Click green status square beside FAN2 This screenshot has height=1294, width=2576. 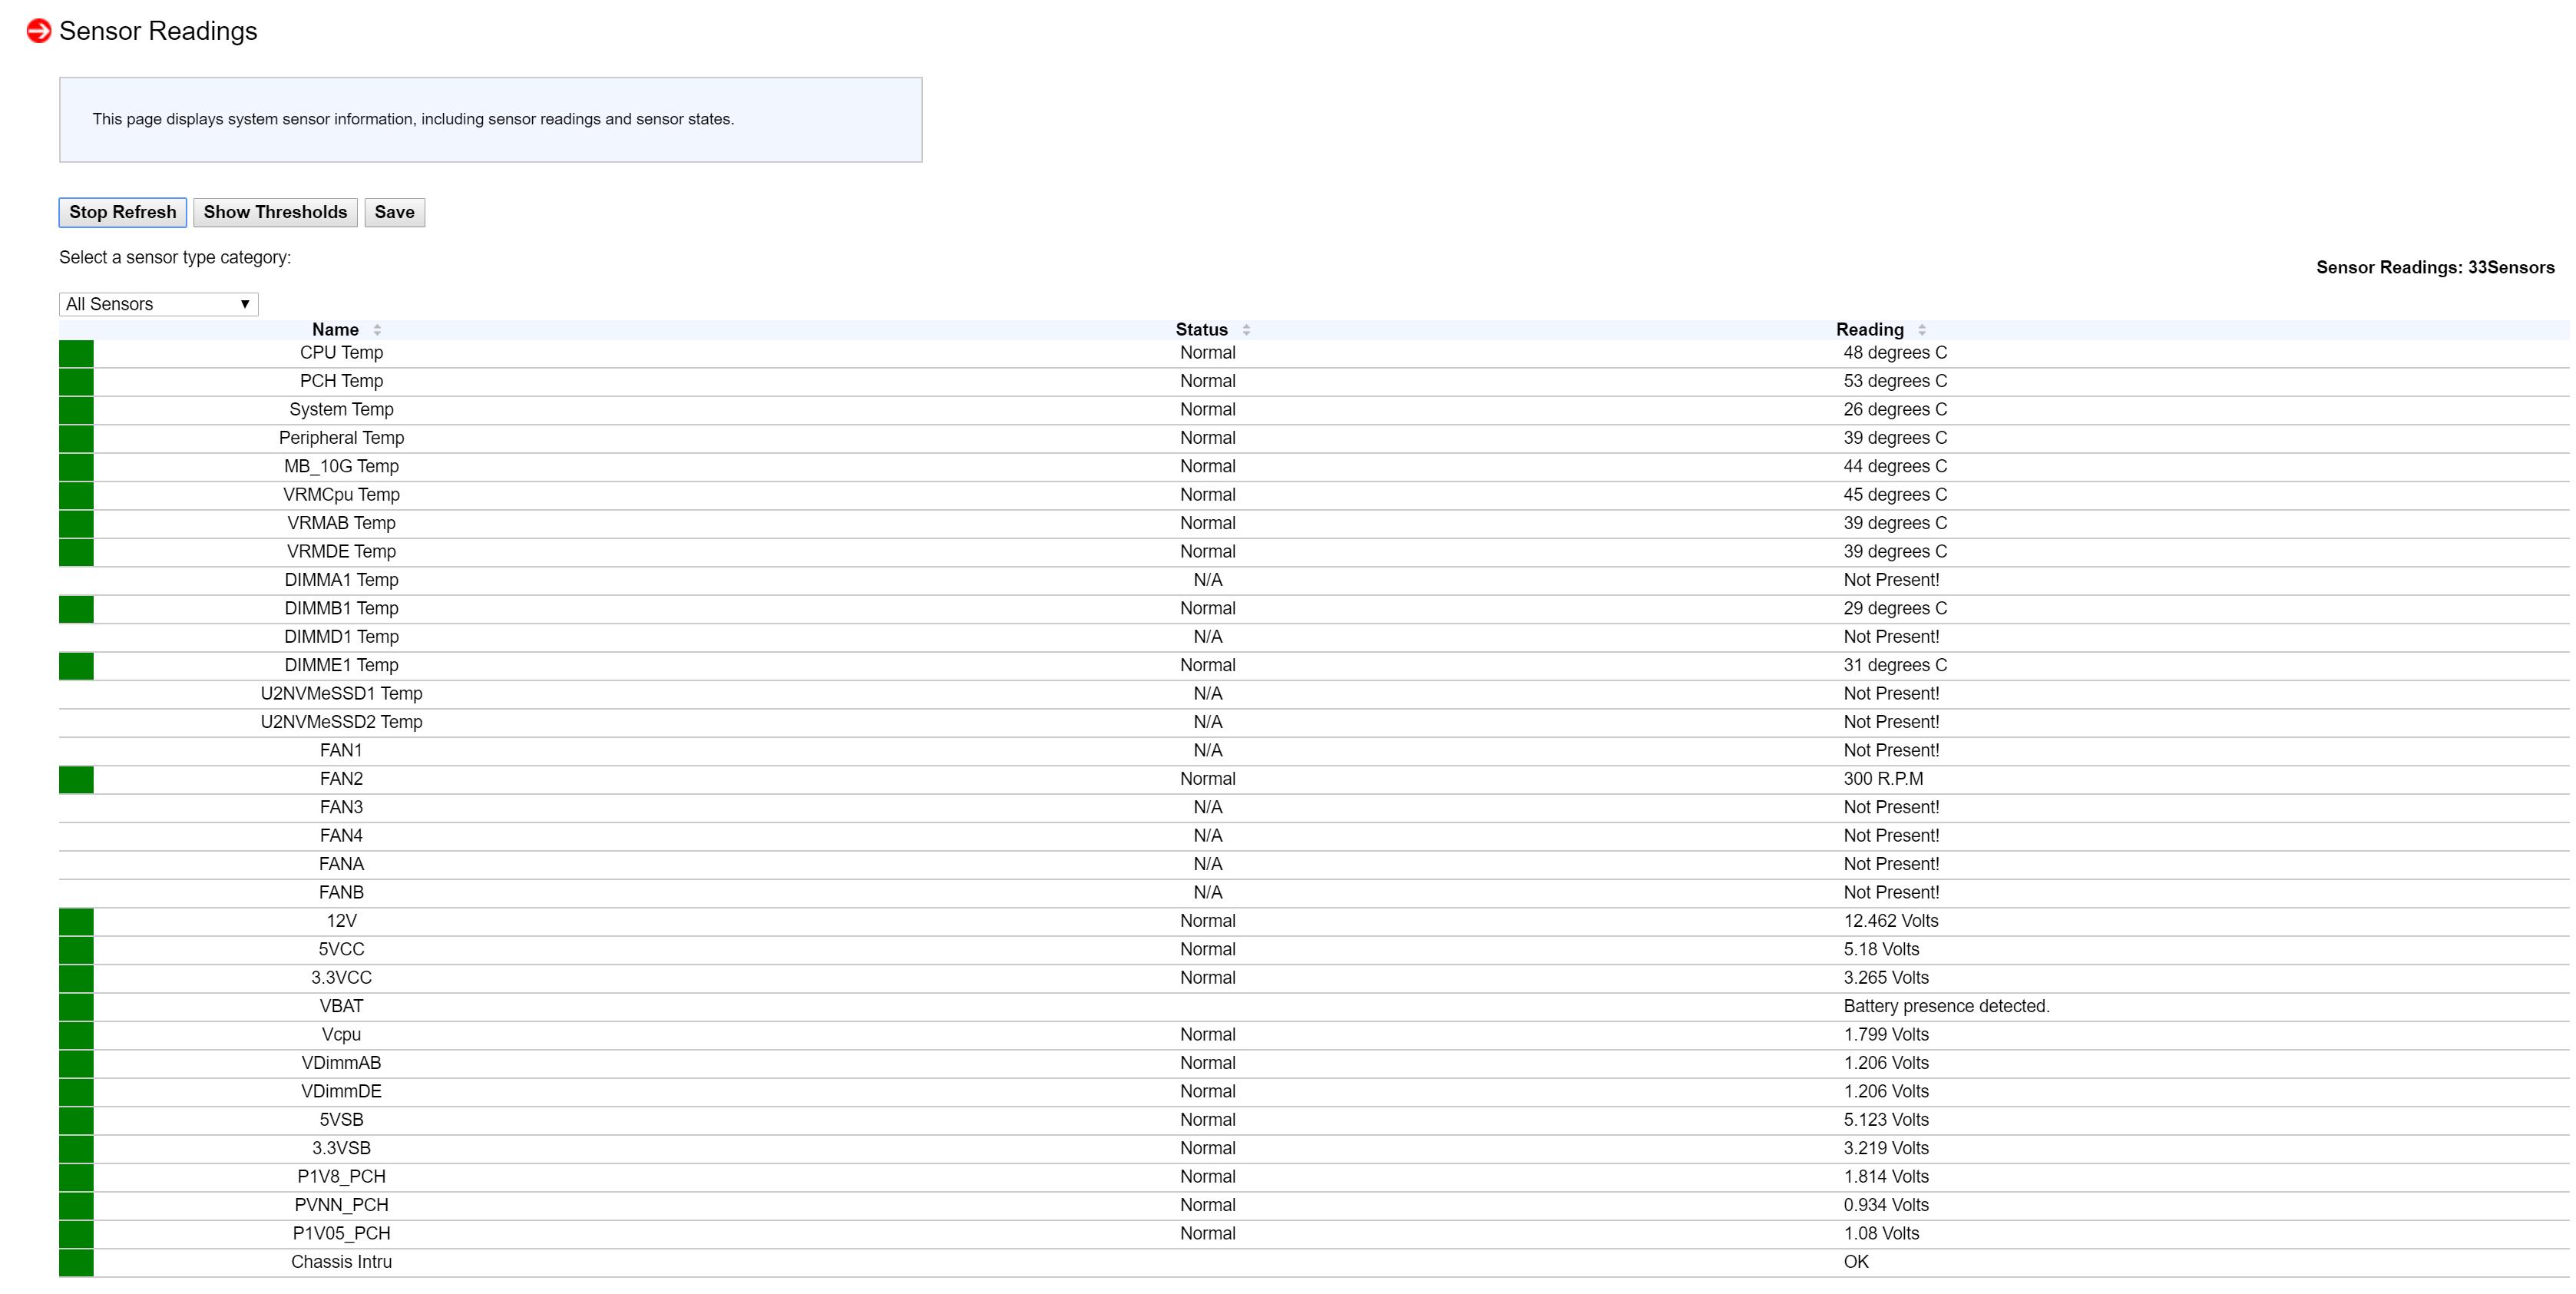click(76, 779)
